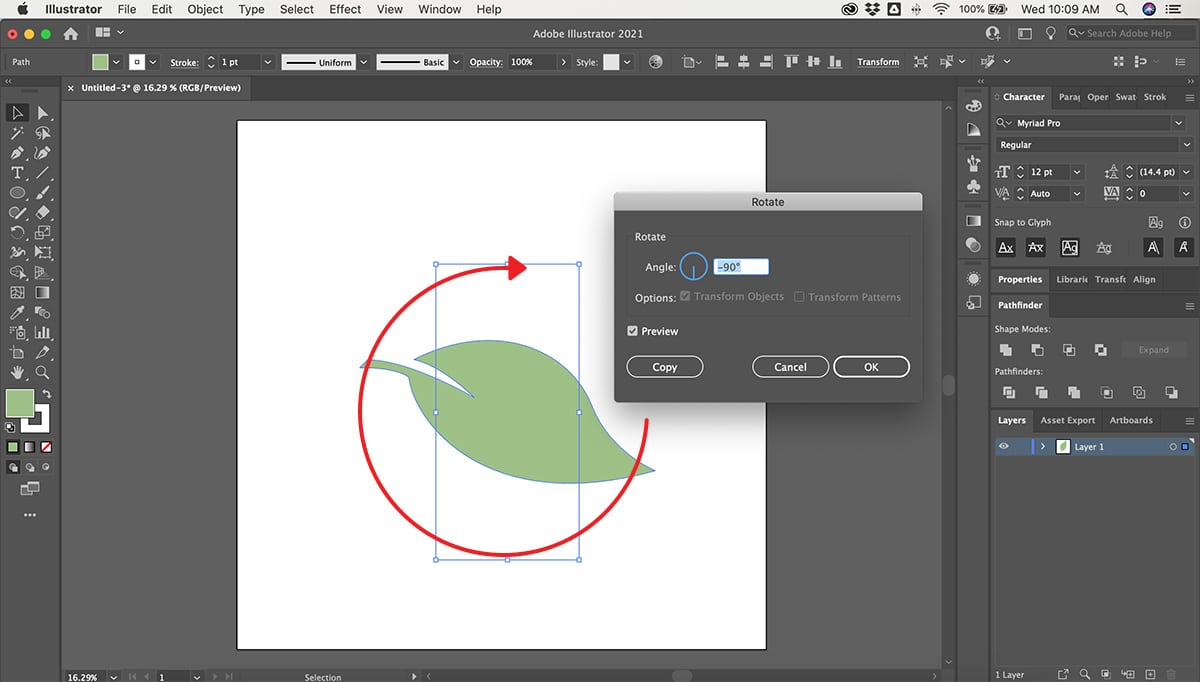Open the Myriad Pro font dropdown
Viewport: 1200px width, 682px height.
[x=1179, y=123]
